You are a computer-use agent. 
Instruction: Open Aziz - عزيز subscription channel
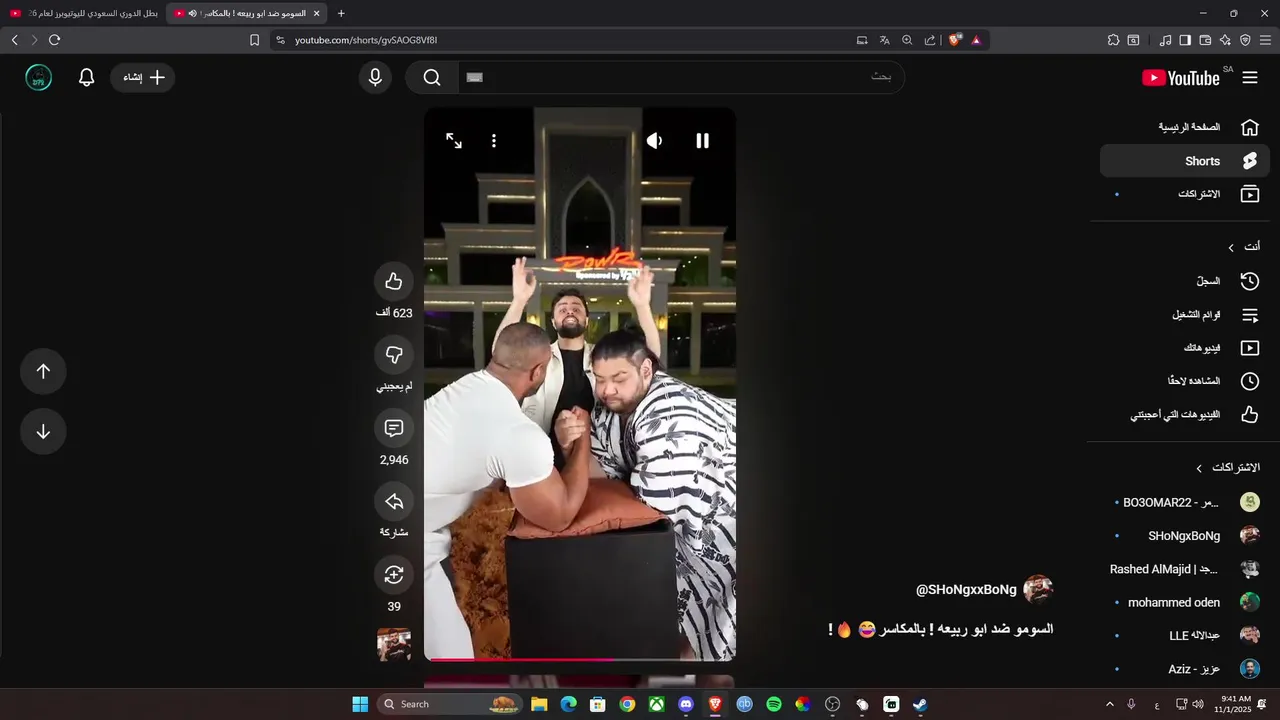click(1185, 669)
